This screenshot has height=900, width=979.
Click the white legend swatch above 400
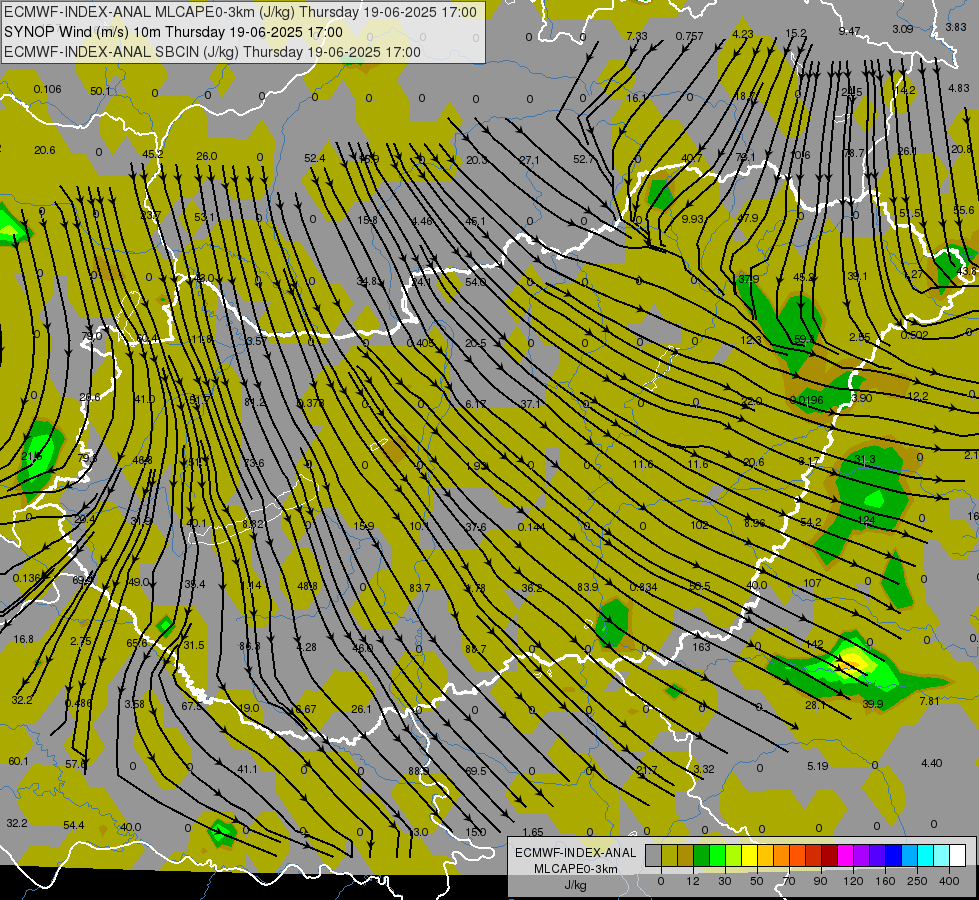point(958,855)
